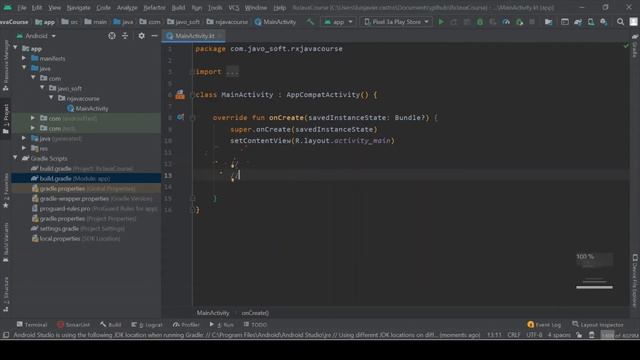The image size is (640, 360).
Task: Collapse the Gradle Scripts node
Action: click(x=16, y=158)
